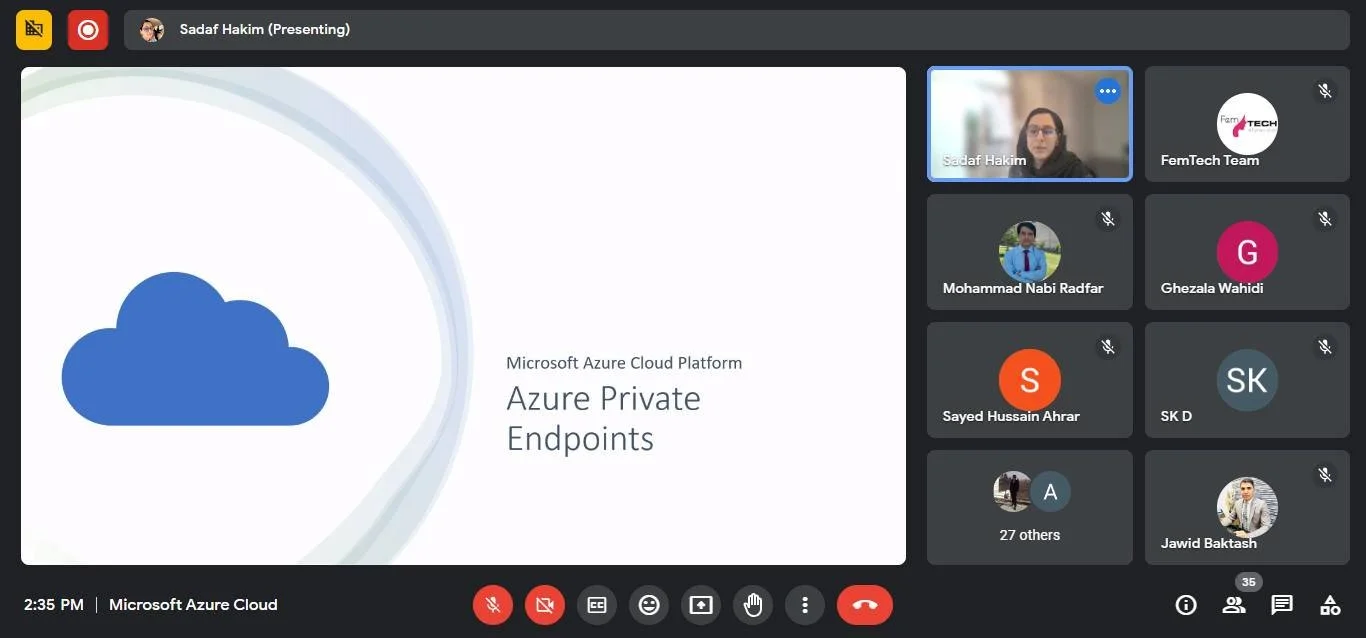This screenshot has height=638, width=1366.
Task: Click the SK avatar on SK D tile
Action: pyautogui.click(x=1247, y=380)
